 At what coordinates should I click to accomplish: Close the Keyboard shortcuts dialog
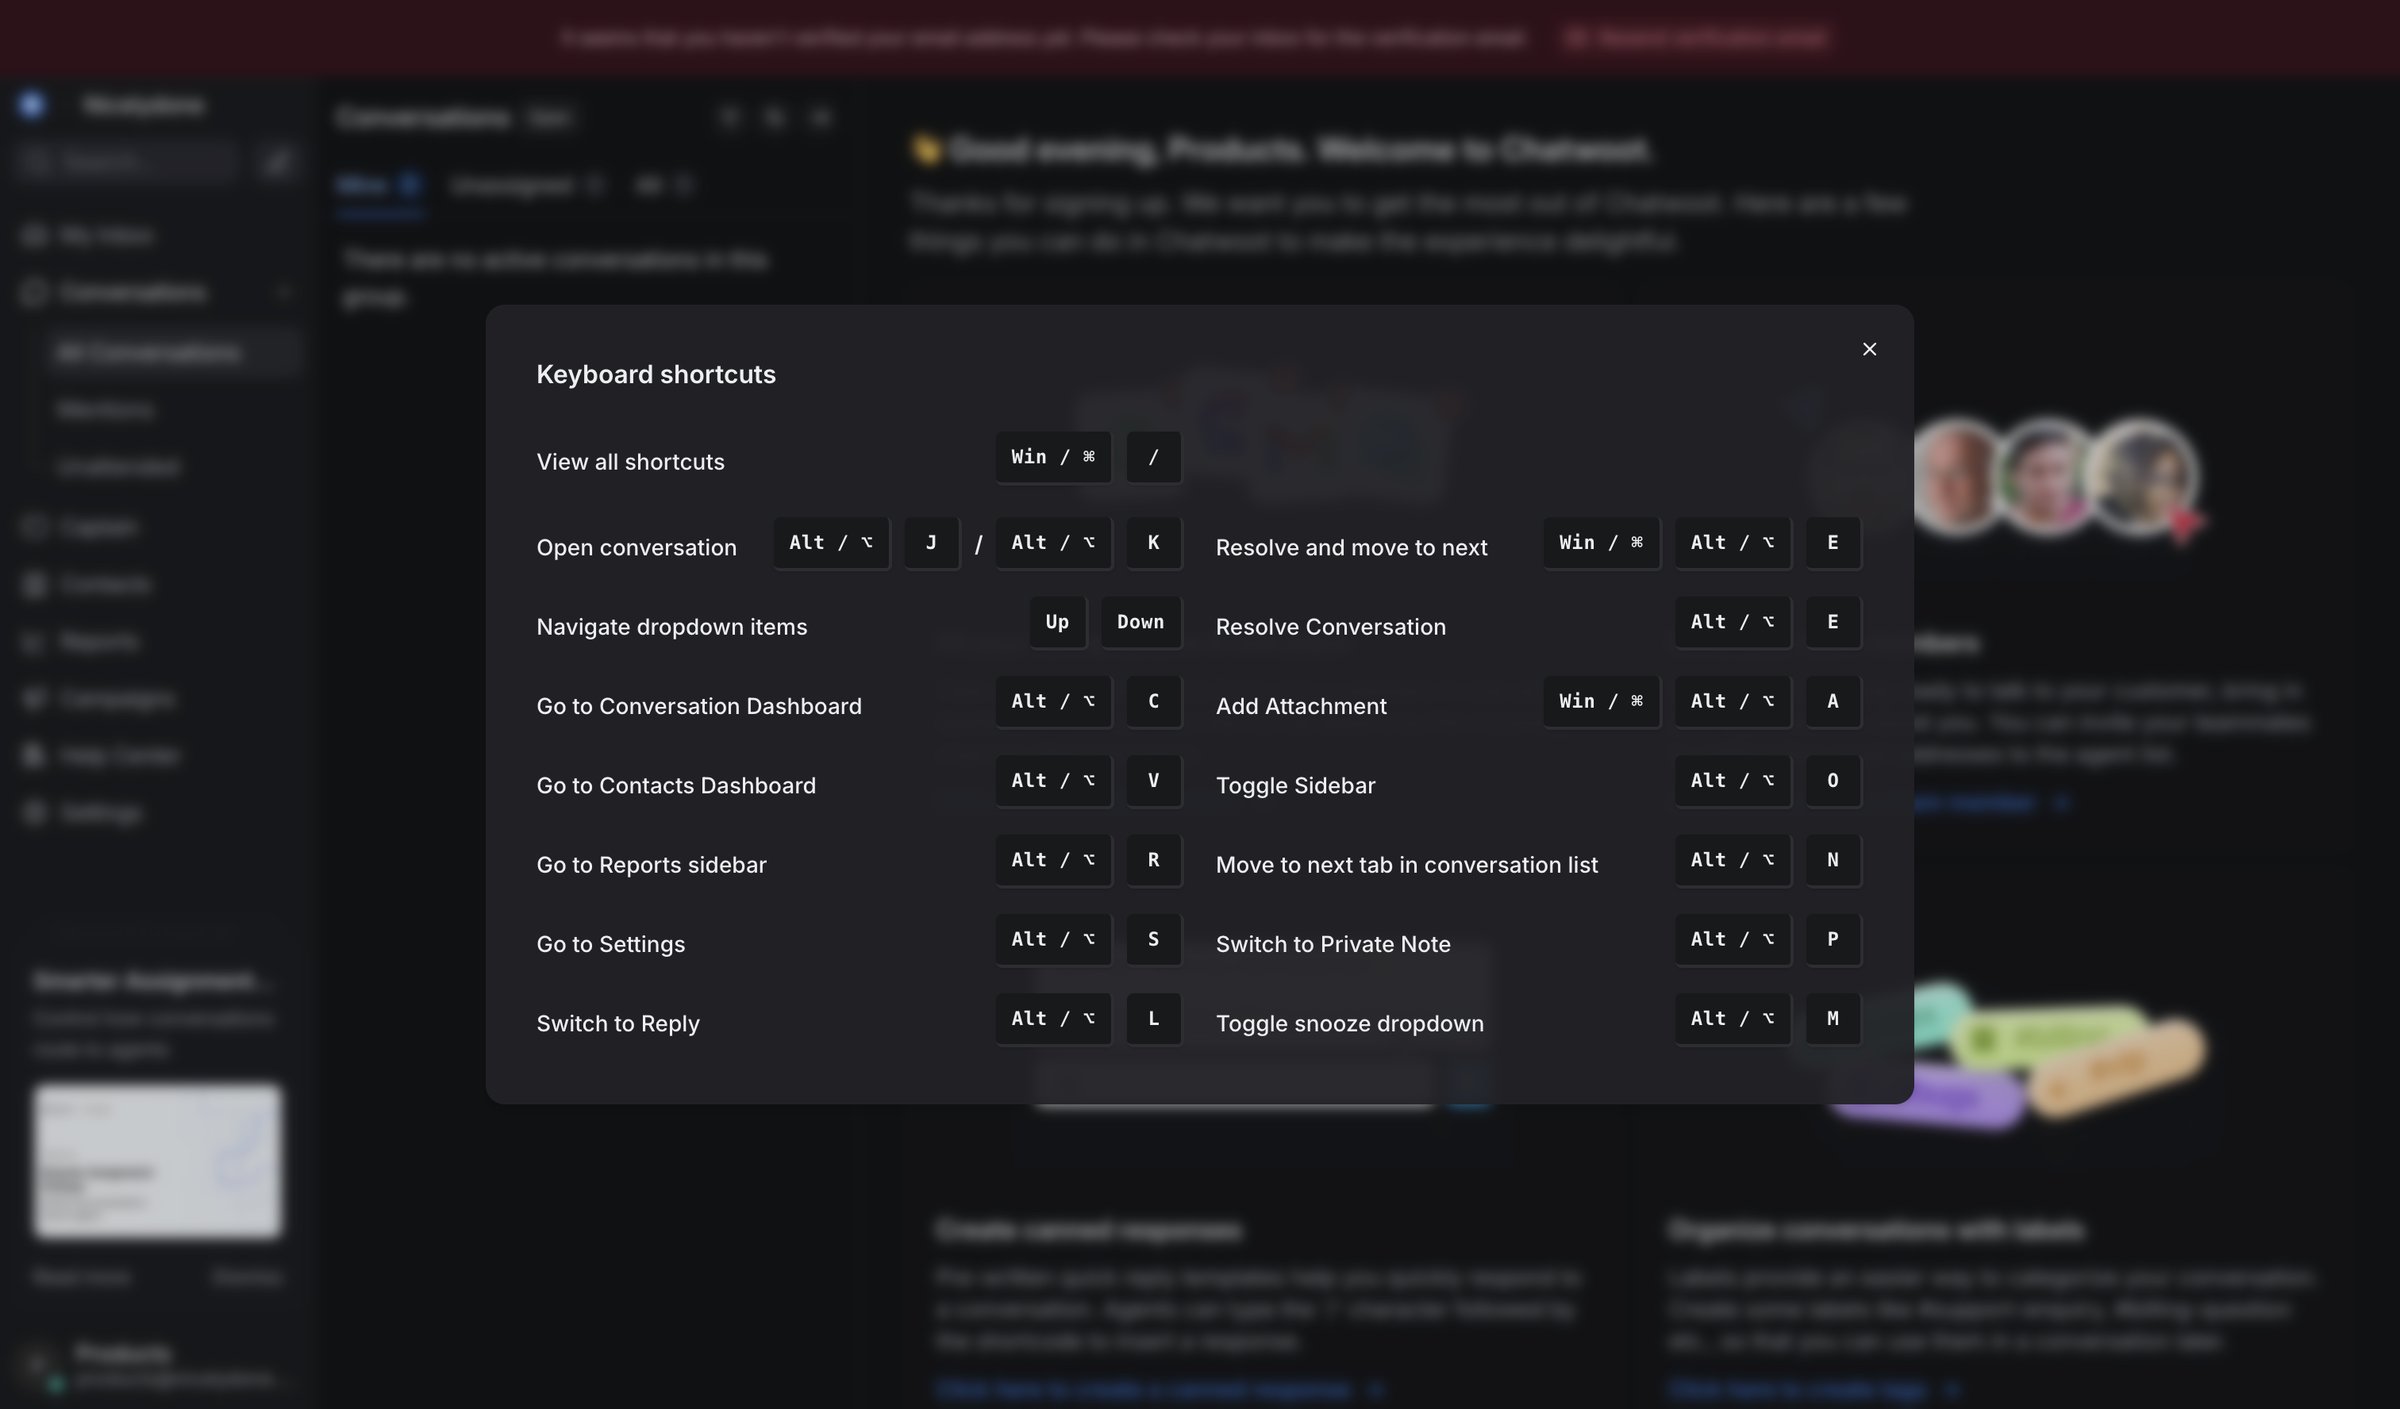tap(1869, 349)
